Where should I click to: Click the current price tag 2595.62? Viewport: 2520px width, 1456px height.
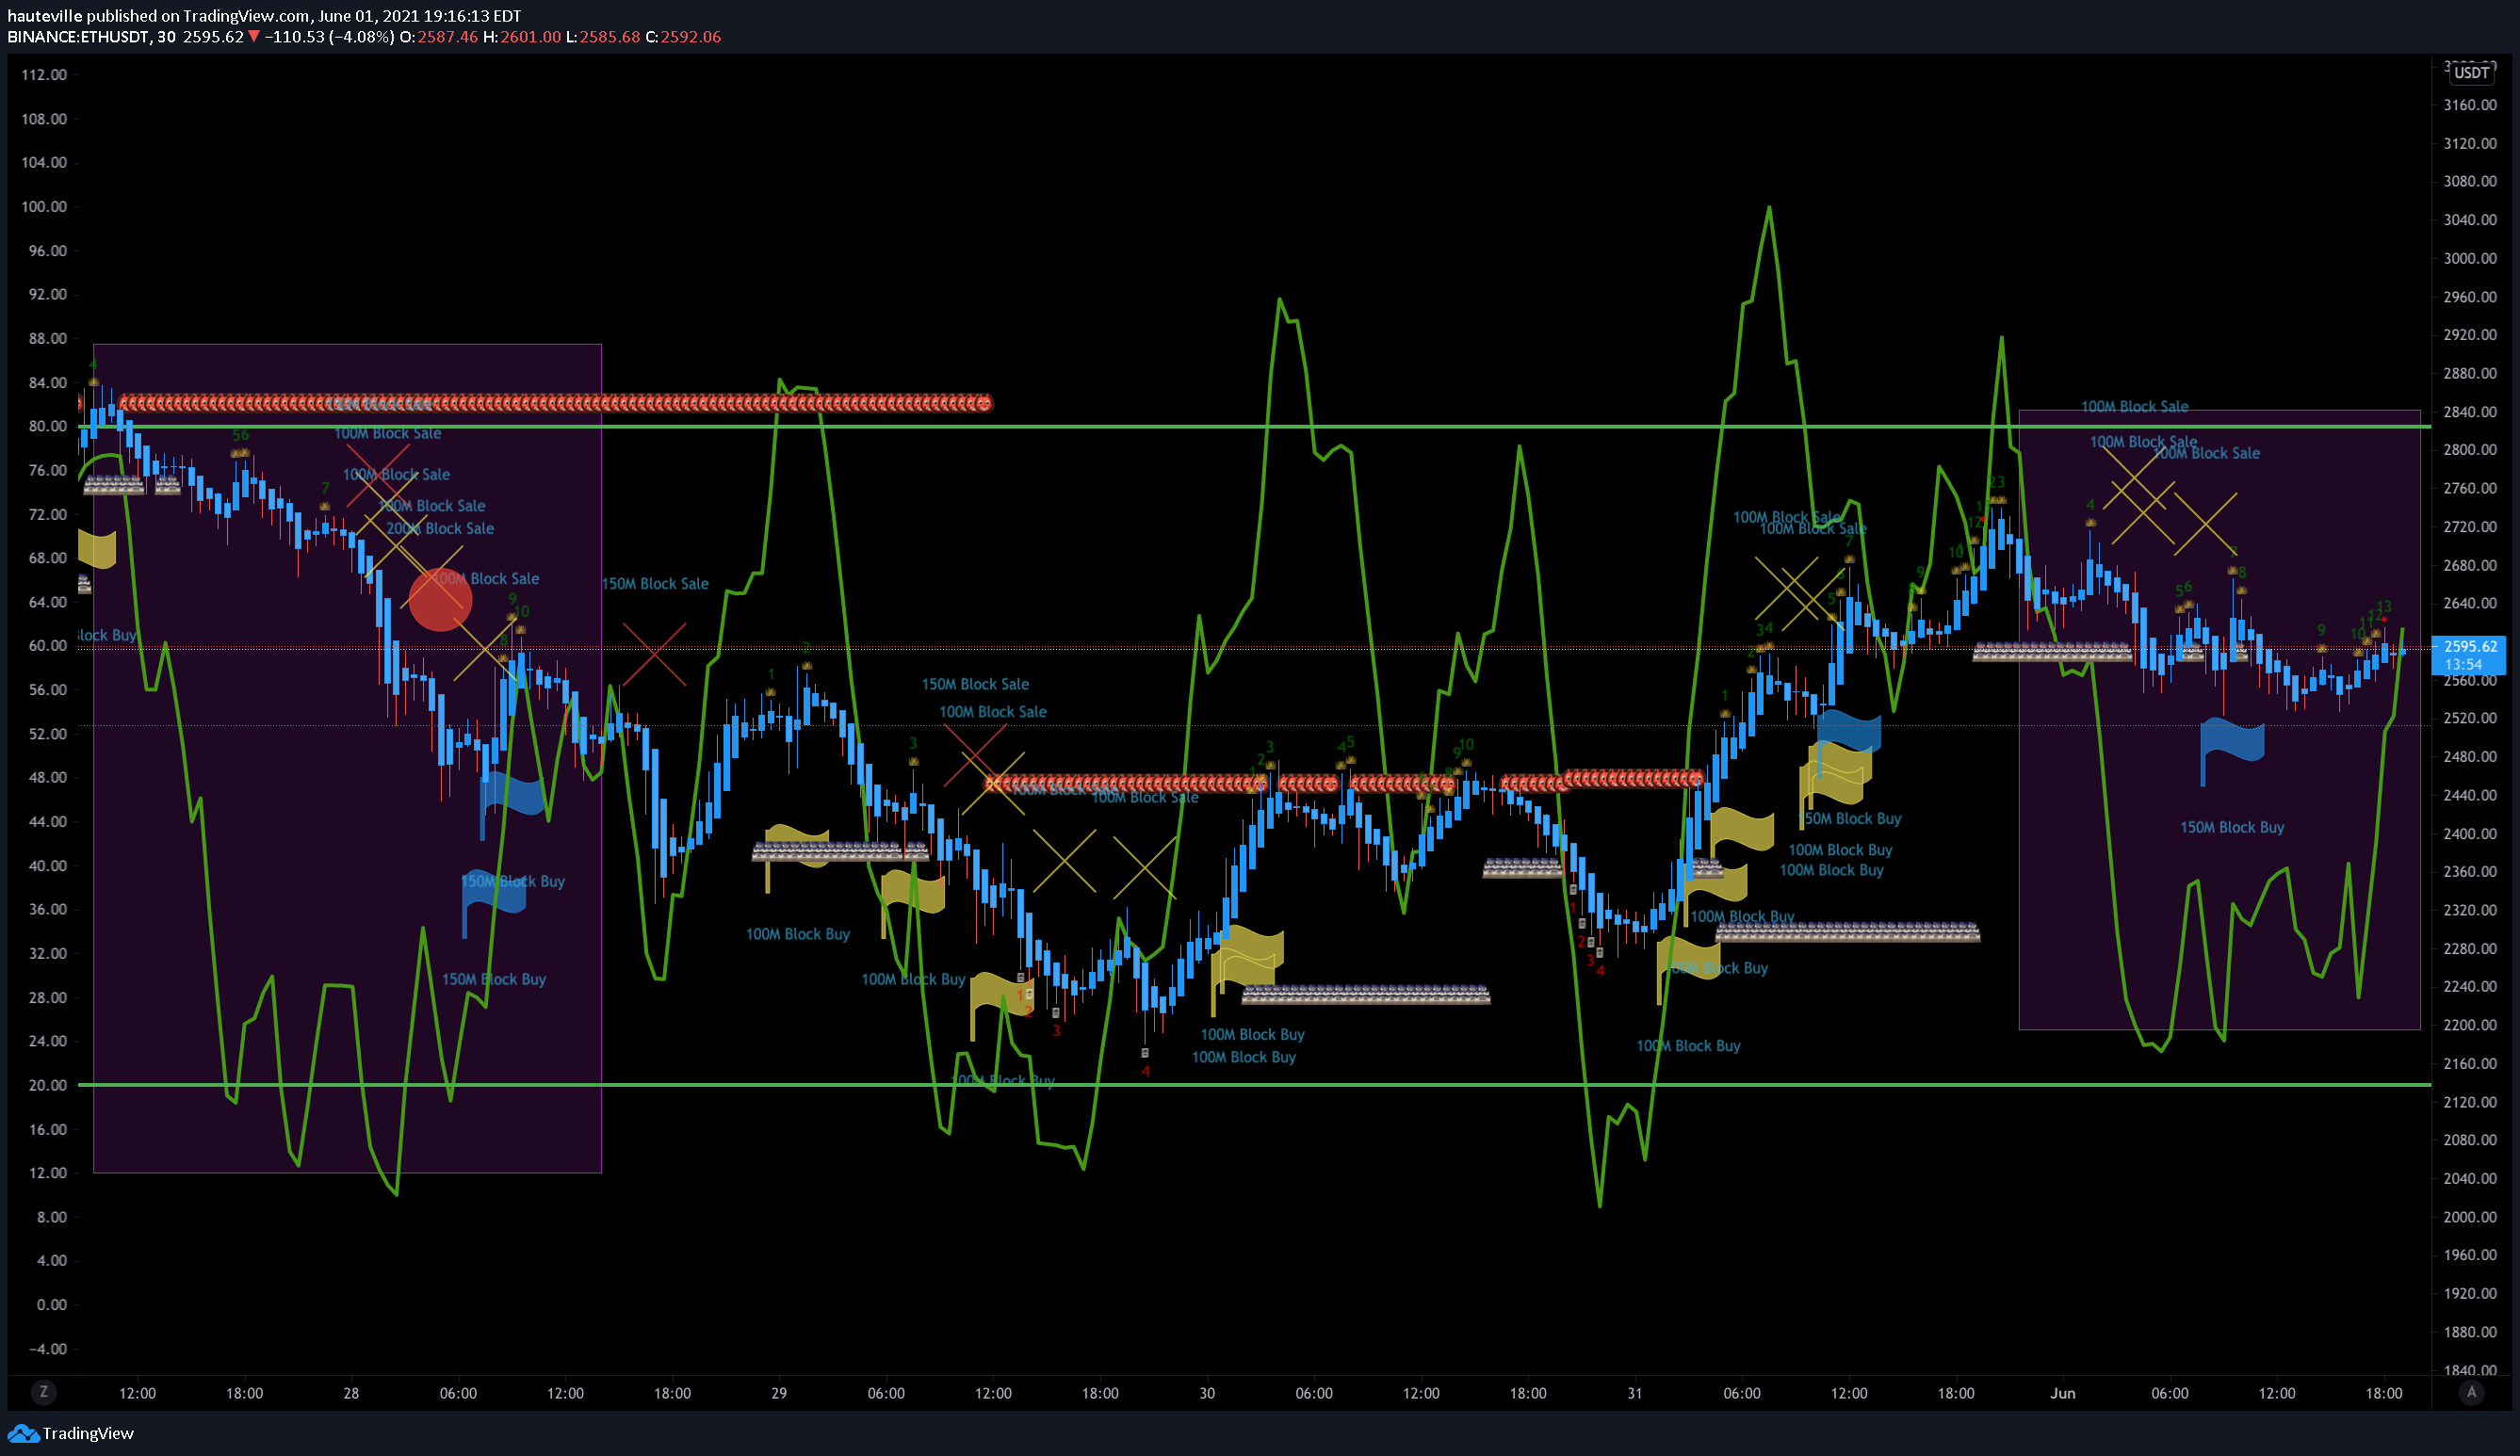2470,647
